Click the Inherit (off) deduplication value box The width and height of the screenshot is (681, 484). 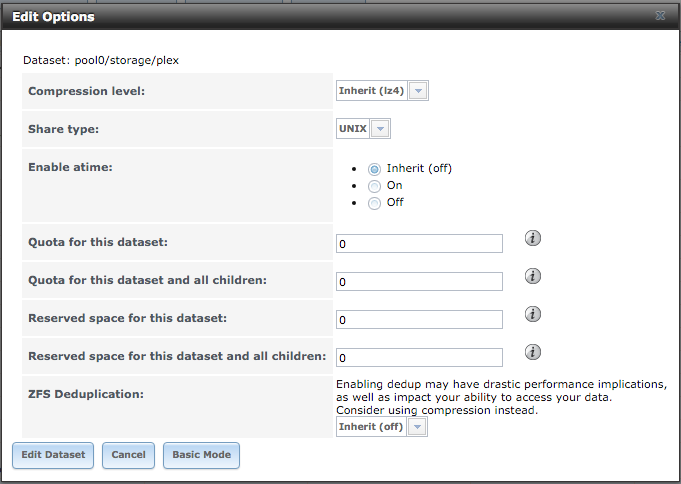point(371,427)
